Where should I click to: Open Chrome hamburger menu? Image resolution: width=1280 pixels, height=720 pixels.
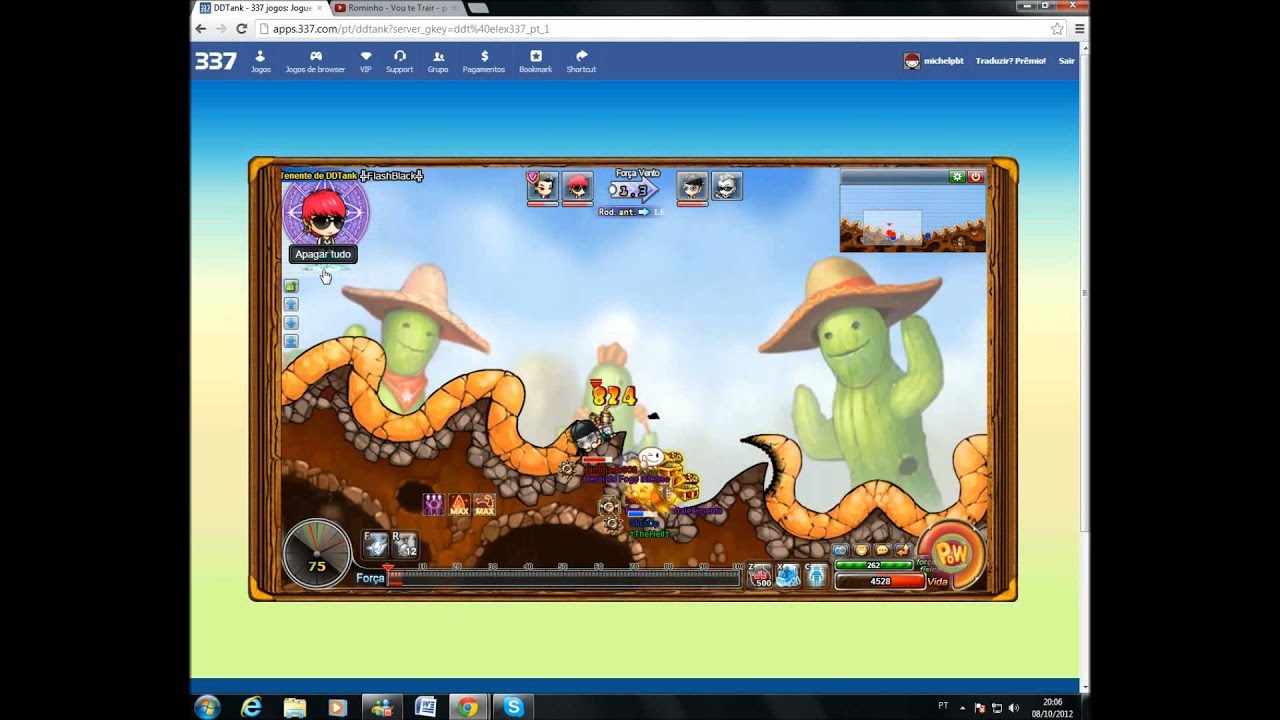point(1079,29)
